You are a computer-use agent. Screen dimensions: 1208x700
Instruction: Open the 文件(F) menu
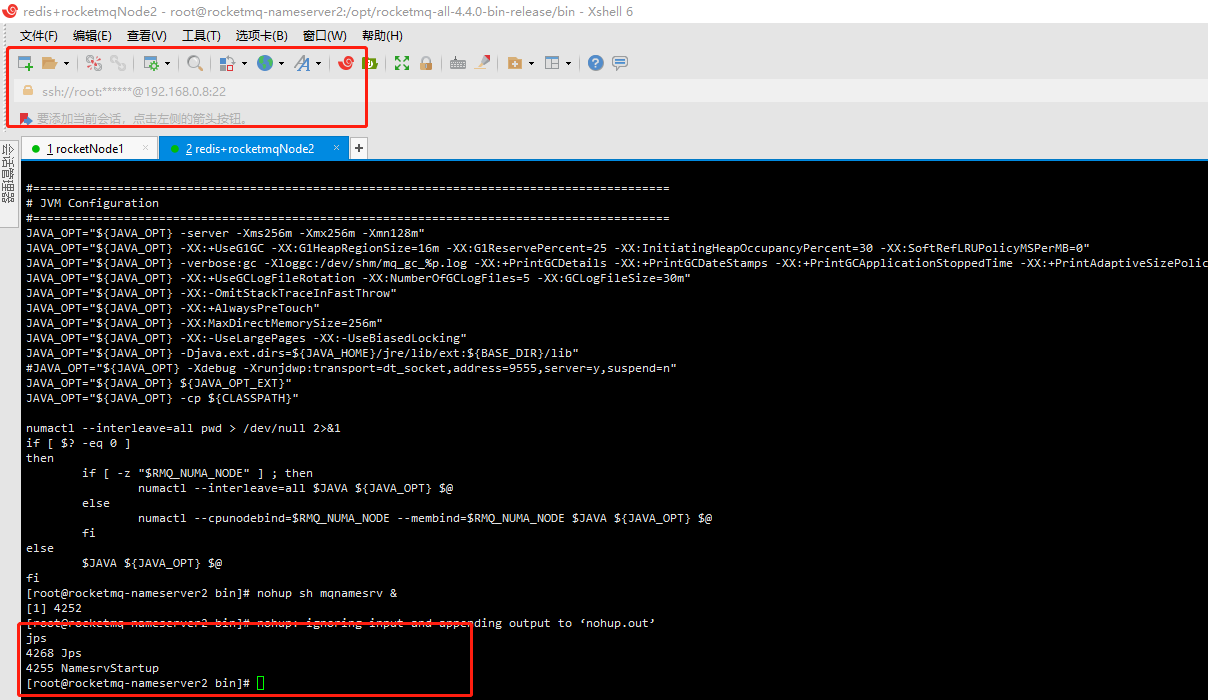click(x=39, y=36)
